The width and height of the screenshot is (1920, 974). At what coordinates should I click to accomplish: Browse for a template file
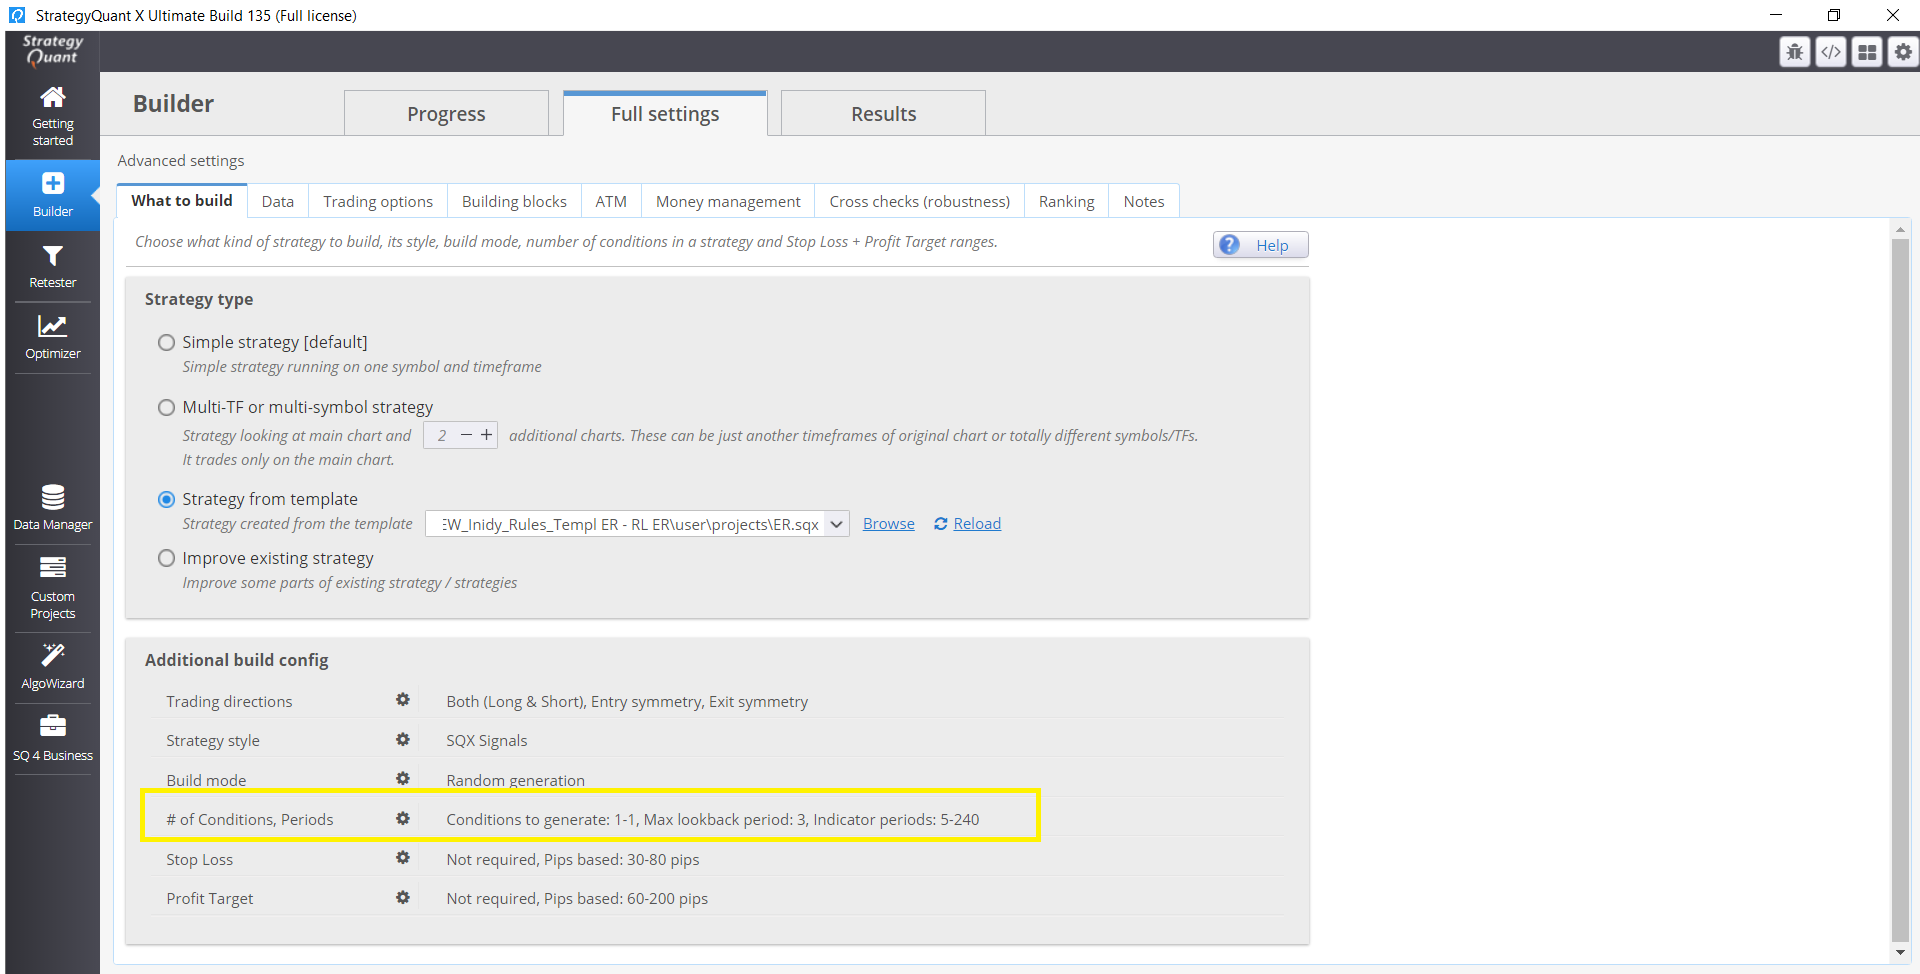pyautogui.click(x=888, y=523)
